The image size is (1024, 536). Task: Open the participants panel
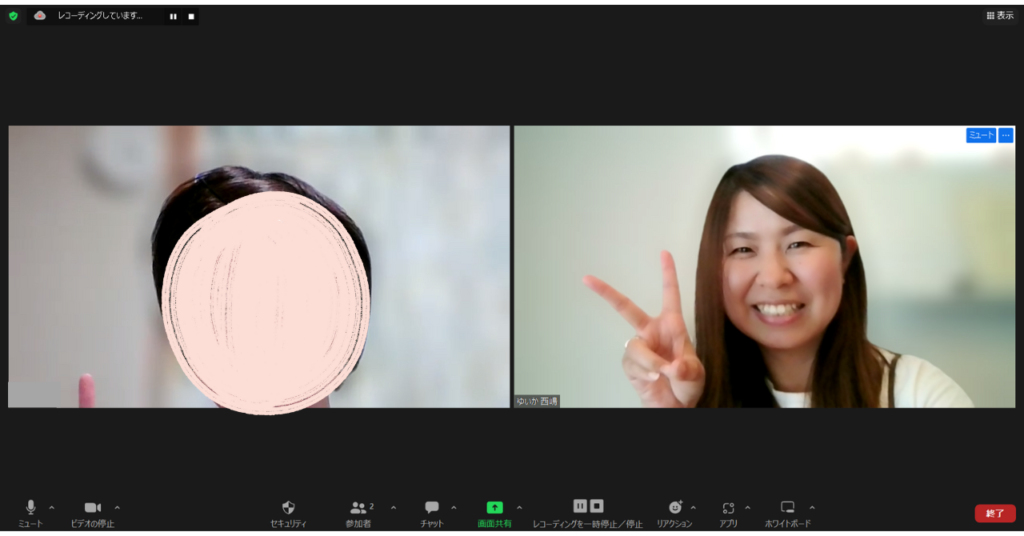[358, 508]
